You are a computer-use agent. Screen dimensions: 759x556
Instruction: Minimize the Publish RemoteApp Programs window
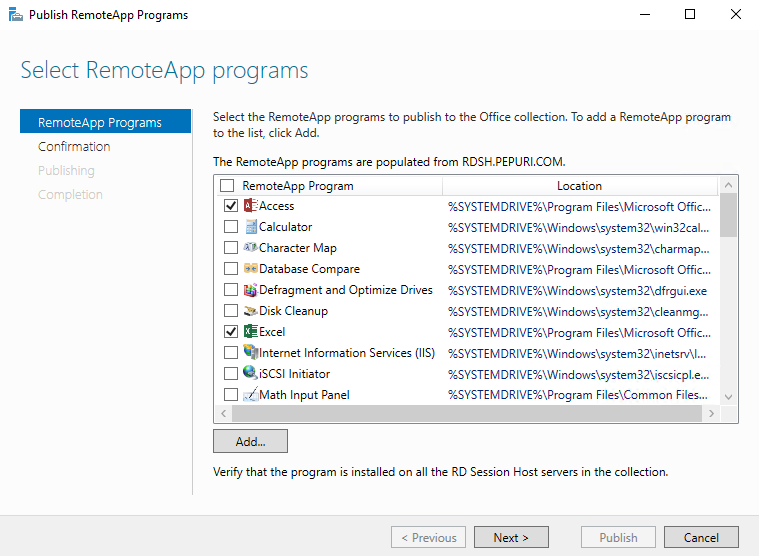(x=645, y=14)
